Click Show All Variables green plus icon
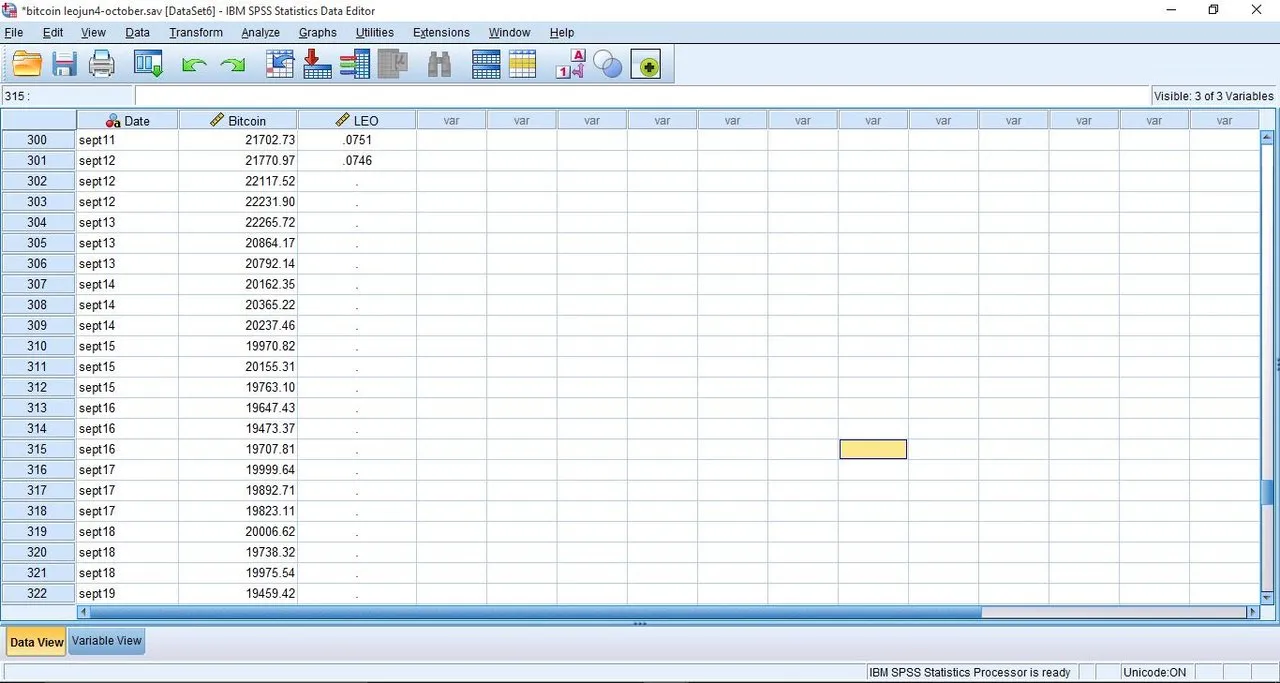Viewport: 1280px width, 683px height. pos(645,65)
